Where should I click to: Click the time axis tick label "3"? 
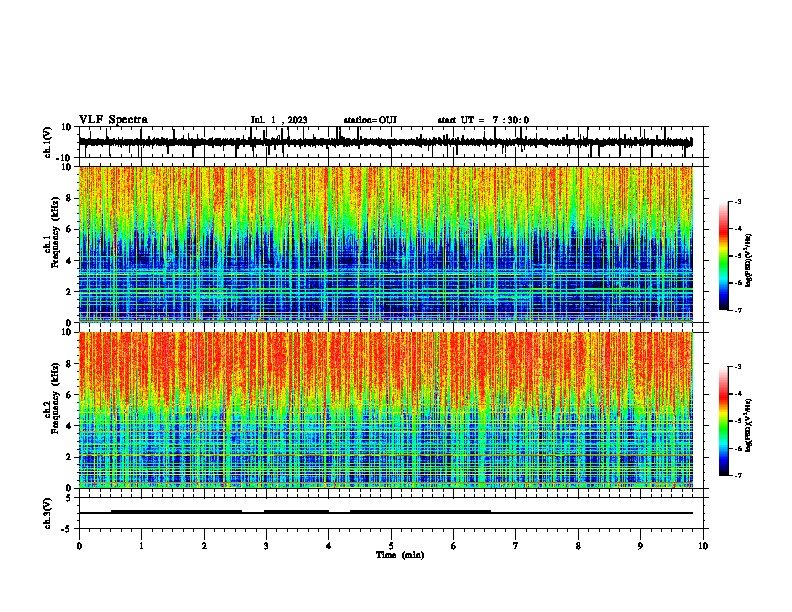(266, 546)
